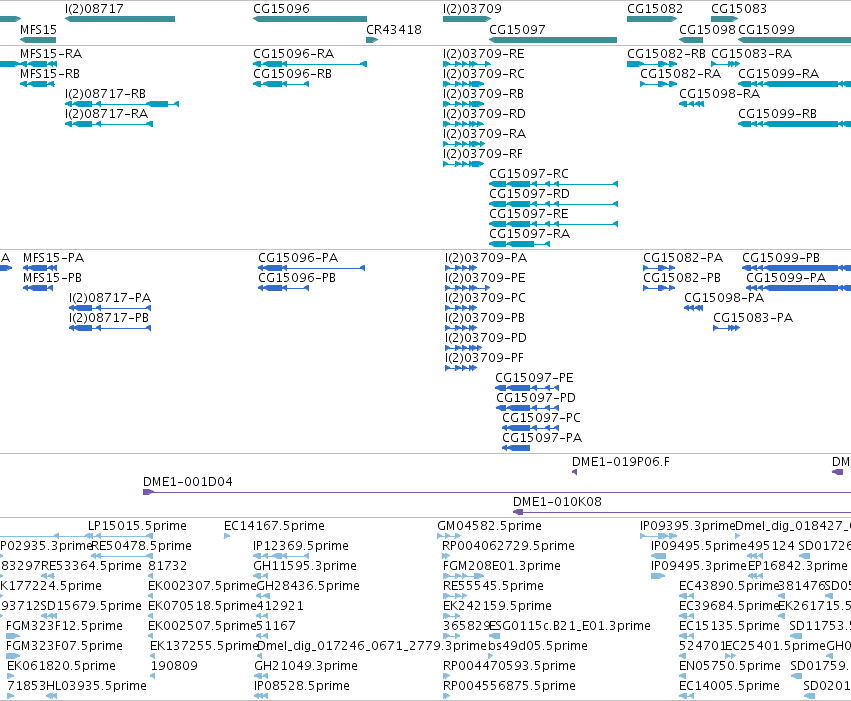Click the CG15097-RD transcript label
The width and height of the screenshot is (851, 701).
[x=529, y=194]
